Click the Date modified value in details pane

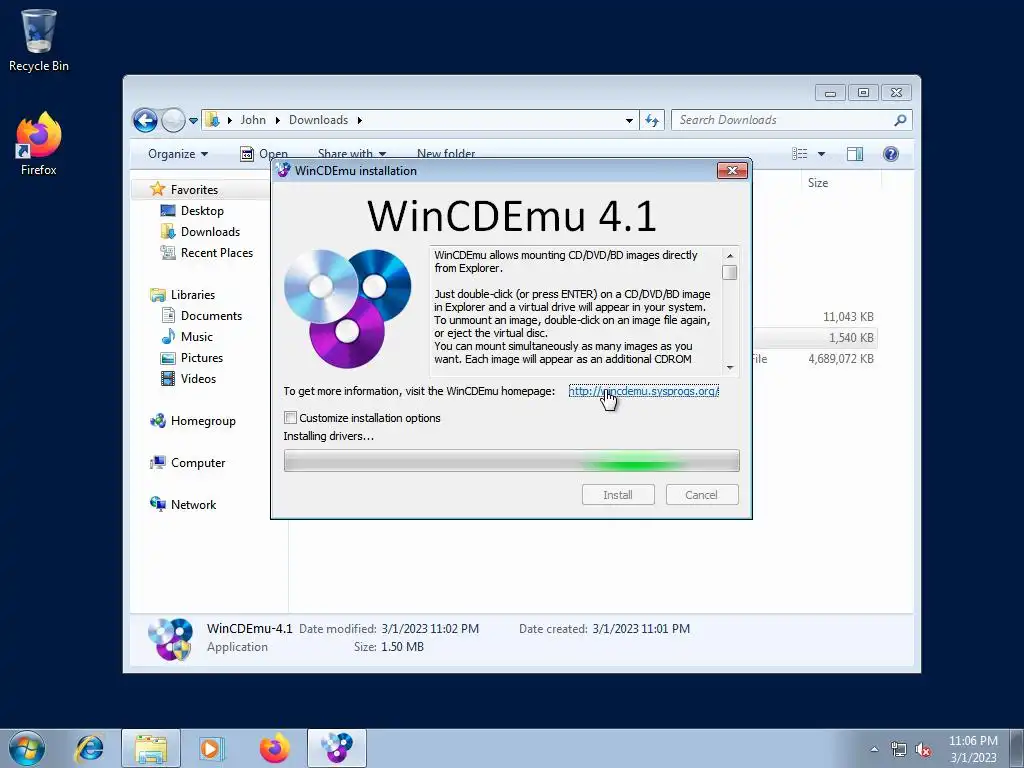click(x=430, y=629)
